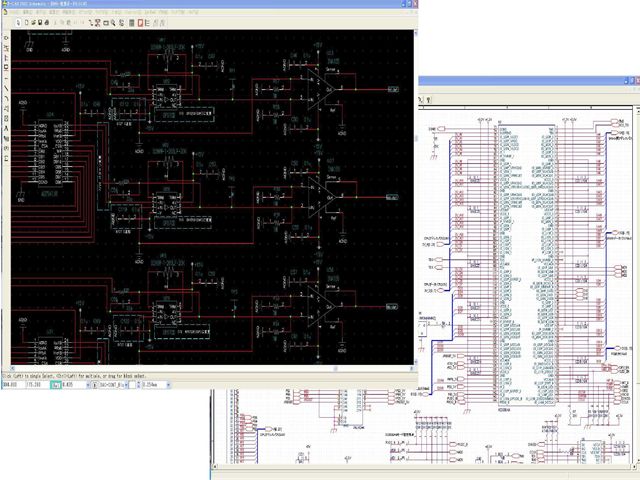The height and width of the screenshot is (480, 640).
Task: Select the top output port on the right
Action: click(393, 89)
